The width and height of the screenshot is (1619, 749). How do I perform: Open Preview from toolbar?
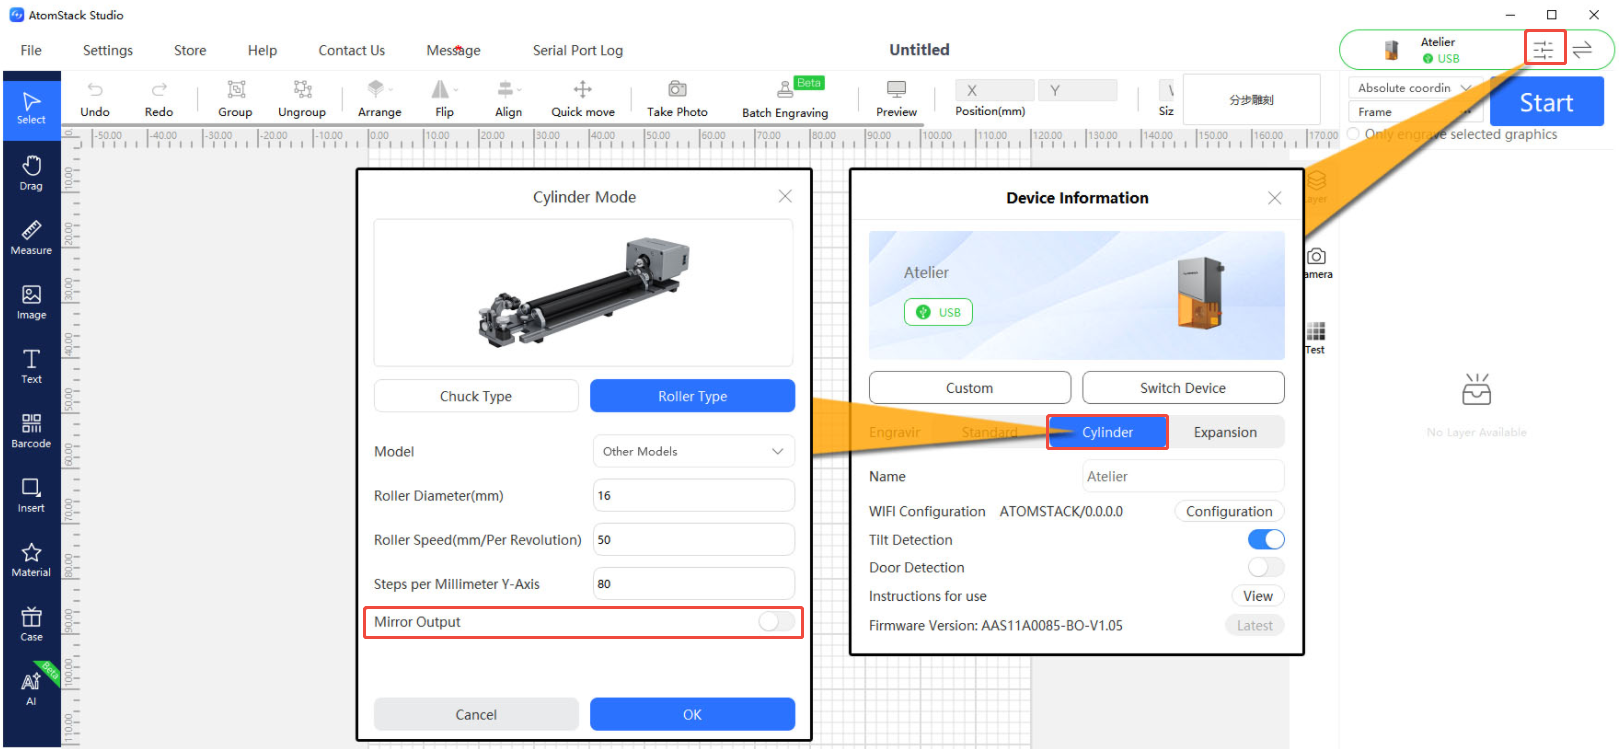click(x=896, y=99)
